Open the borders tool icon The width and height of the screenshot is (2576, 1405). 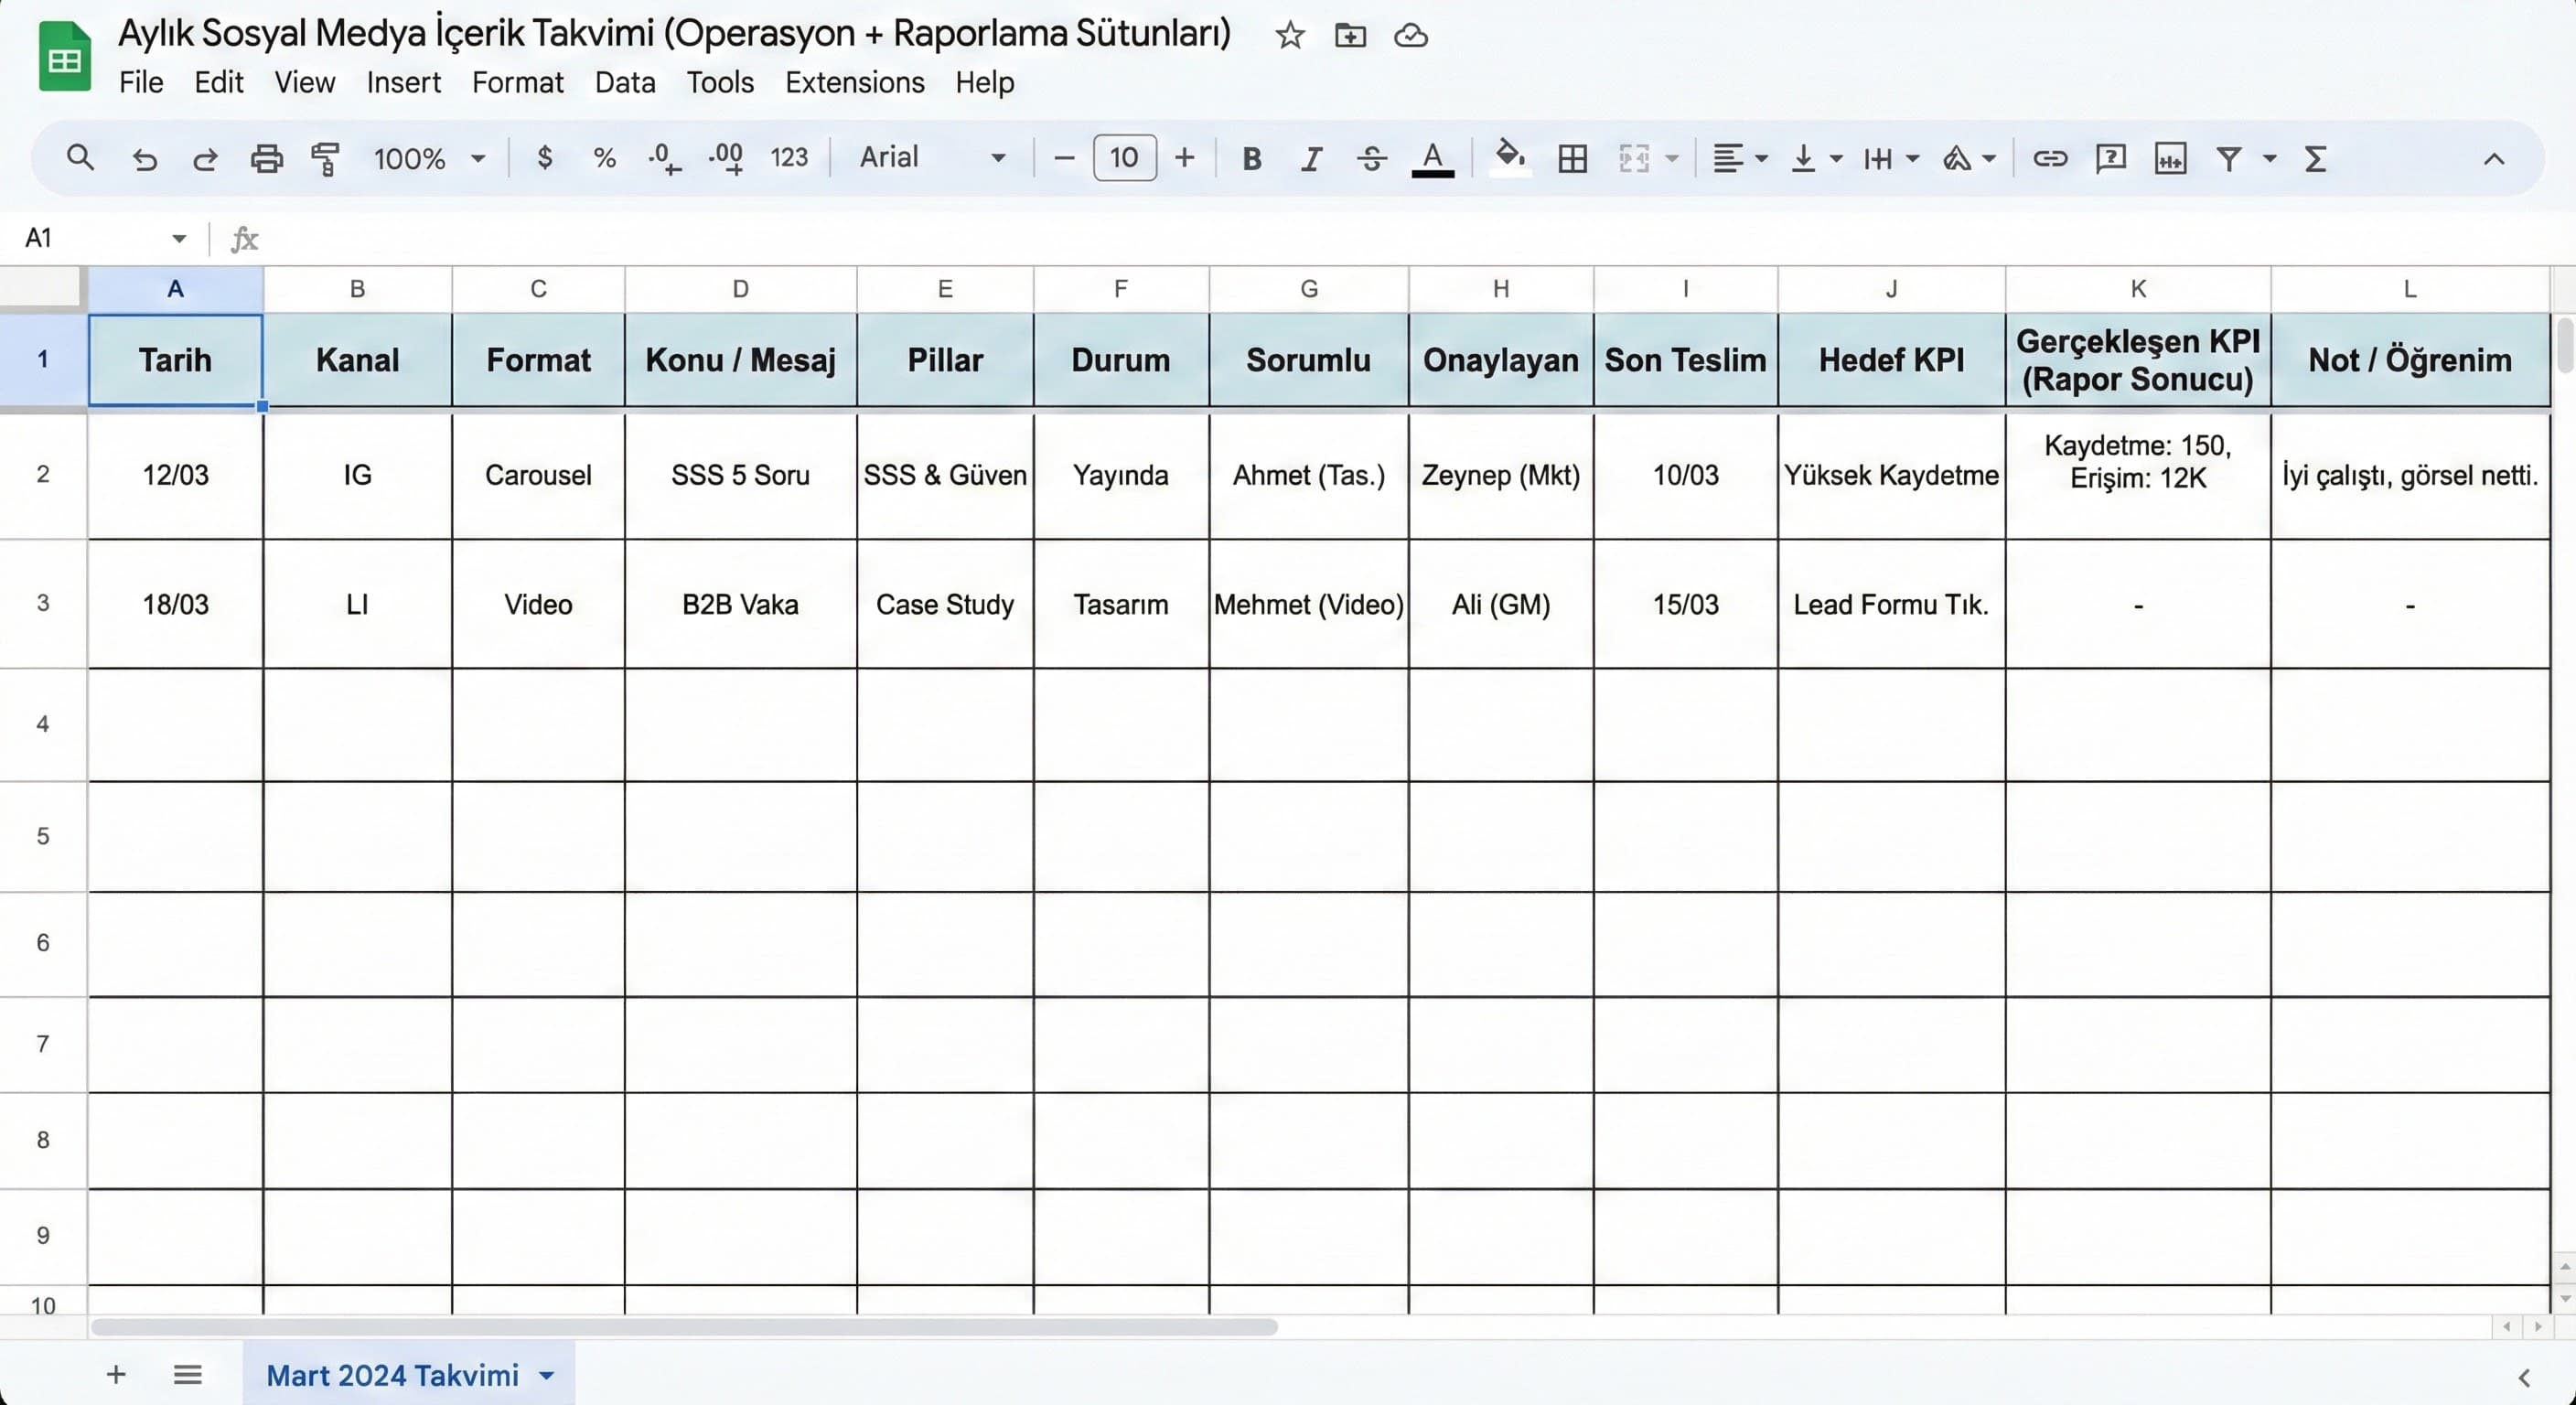(1572, 158)
